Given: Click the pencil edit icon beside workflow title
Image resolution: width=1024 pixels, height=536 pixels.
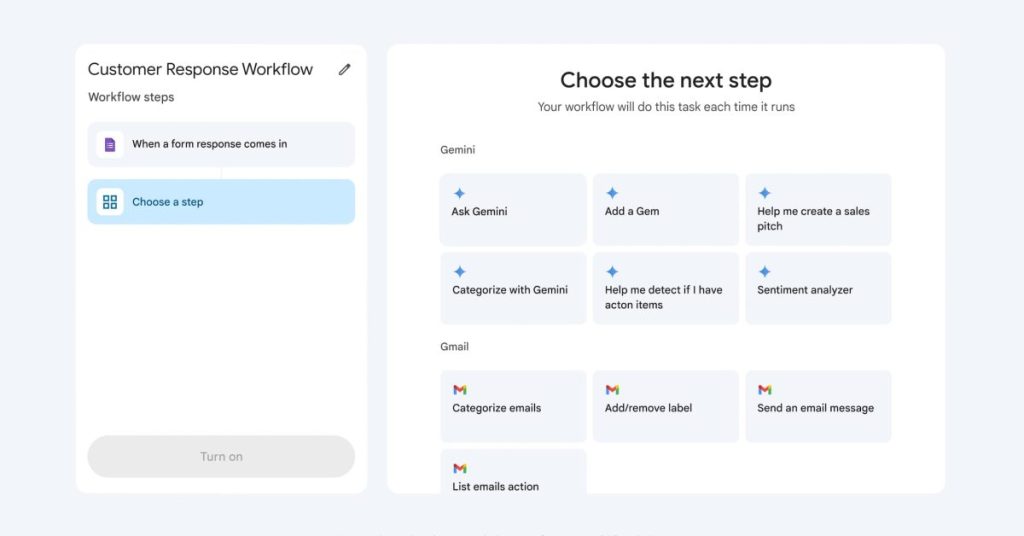Looking at the screenshot, I should [344, 69].
